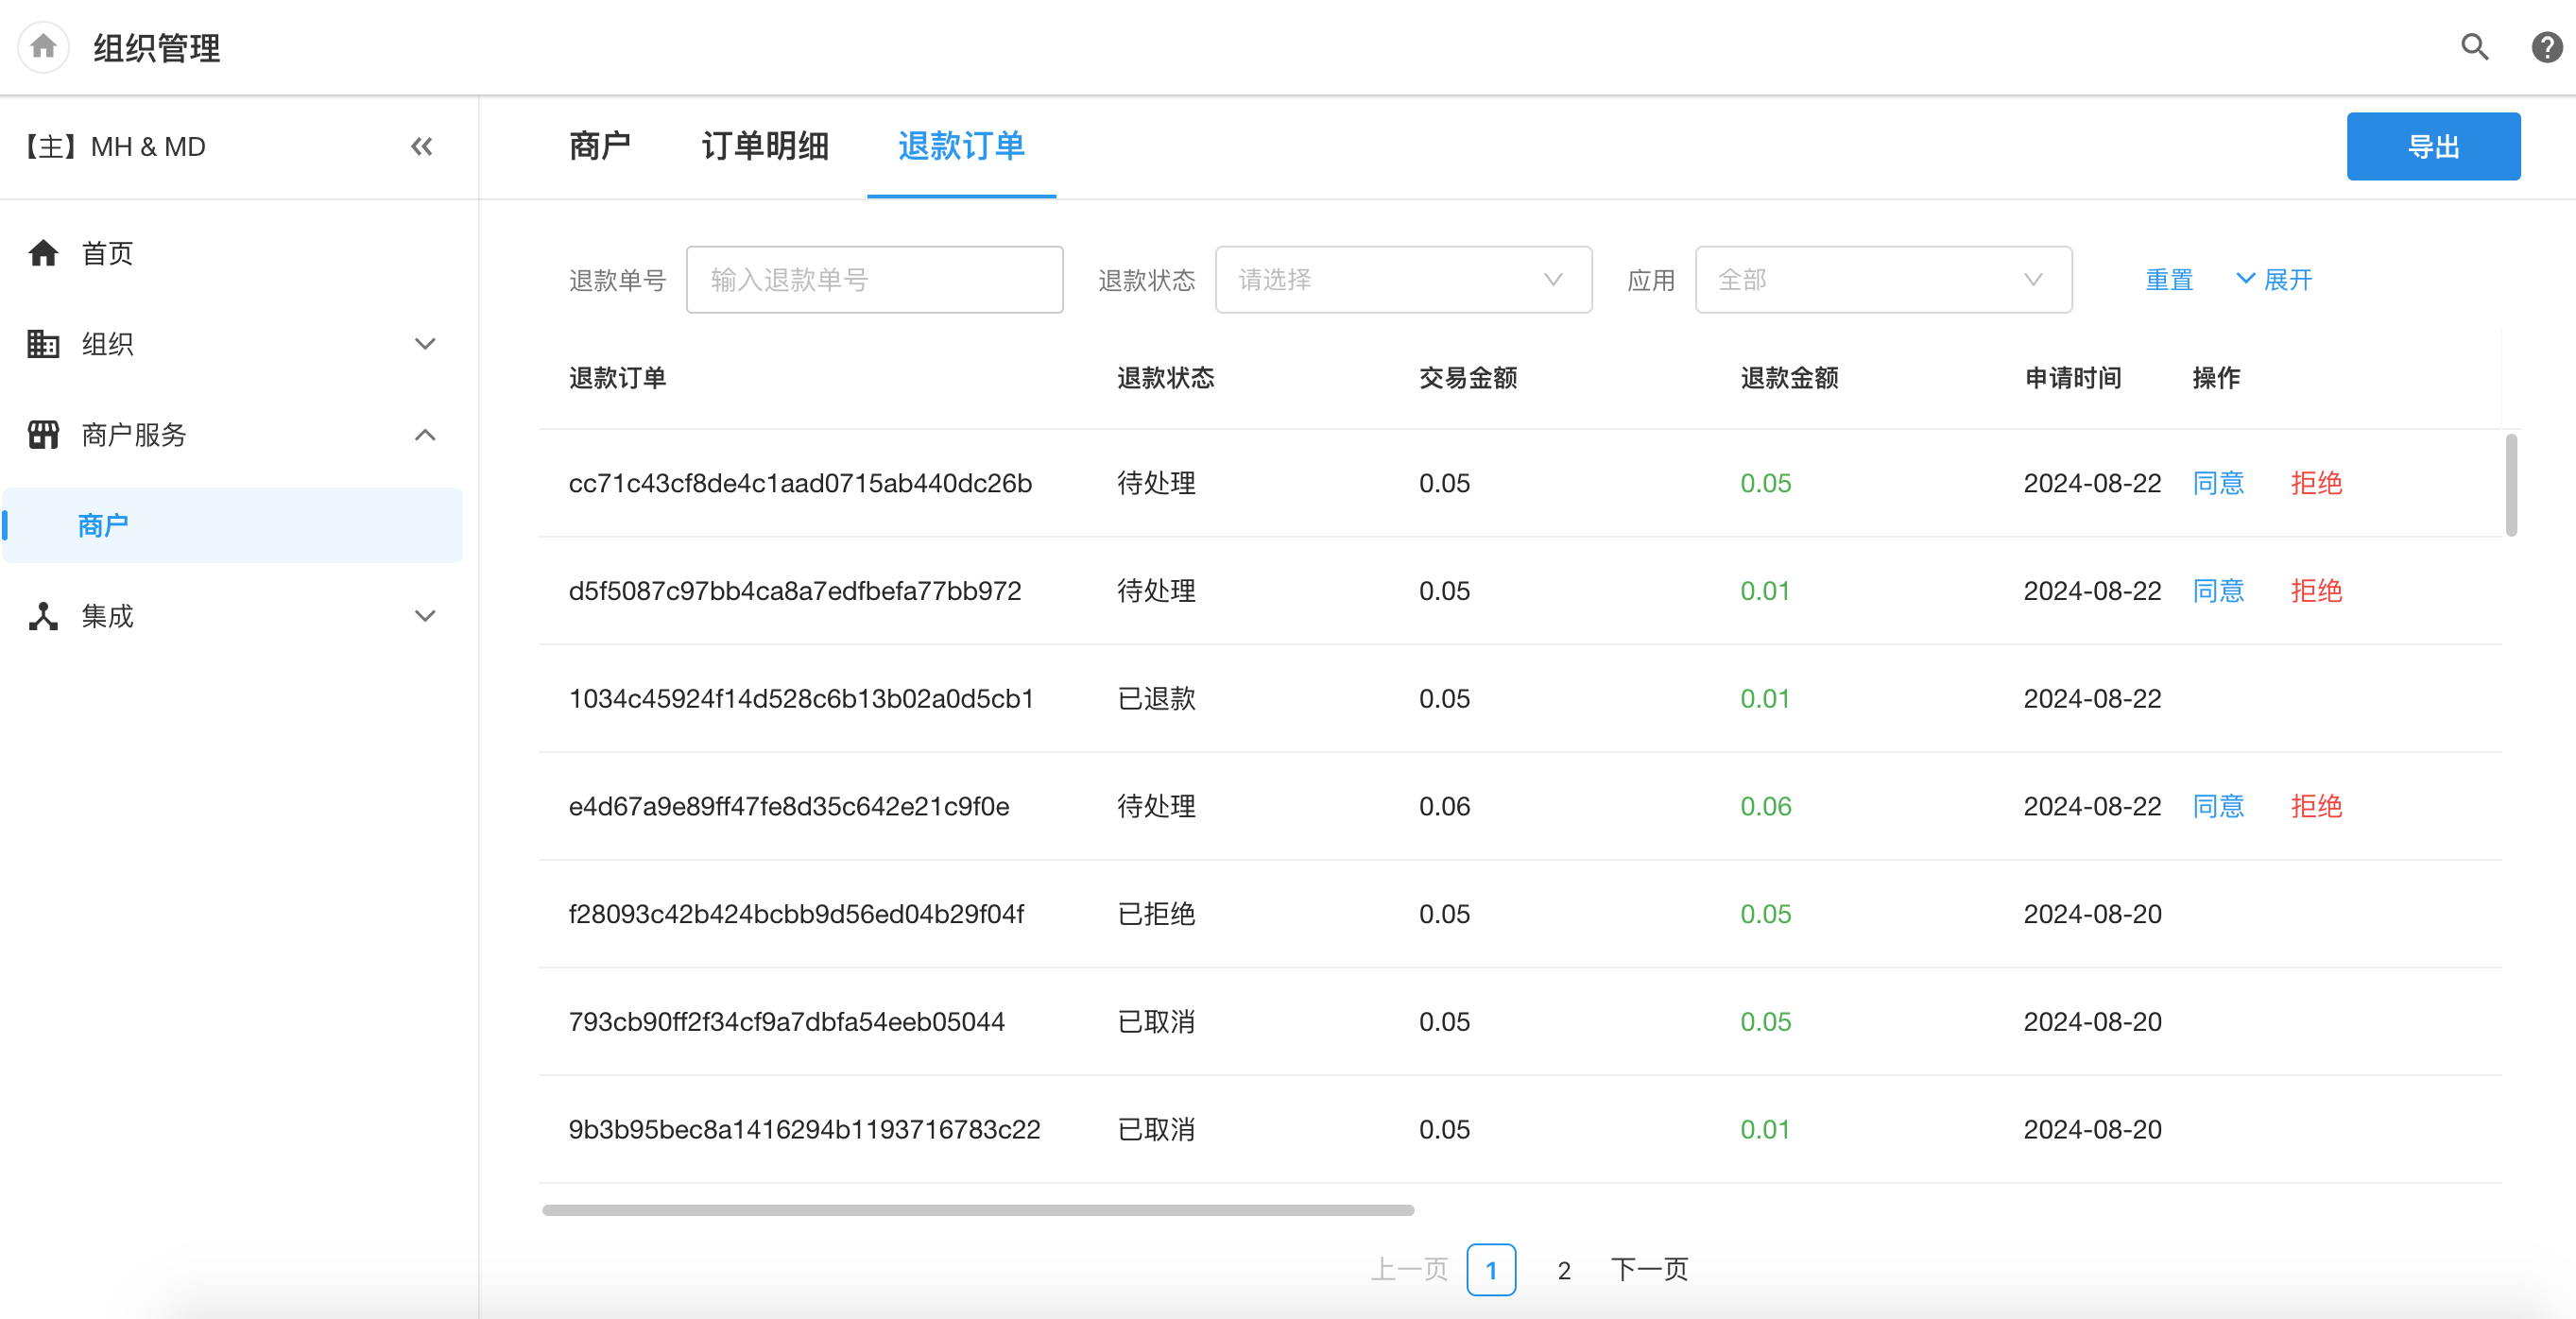Click order ID 1034c45924f14d528c6b13b02a0d5cb1

pos(801,699)
